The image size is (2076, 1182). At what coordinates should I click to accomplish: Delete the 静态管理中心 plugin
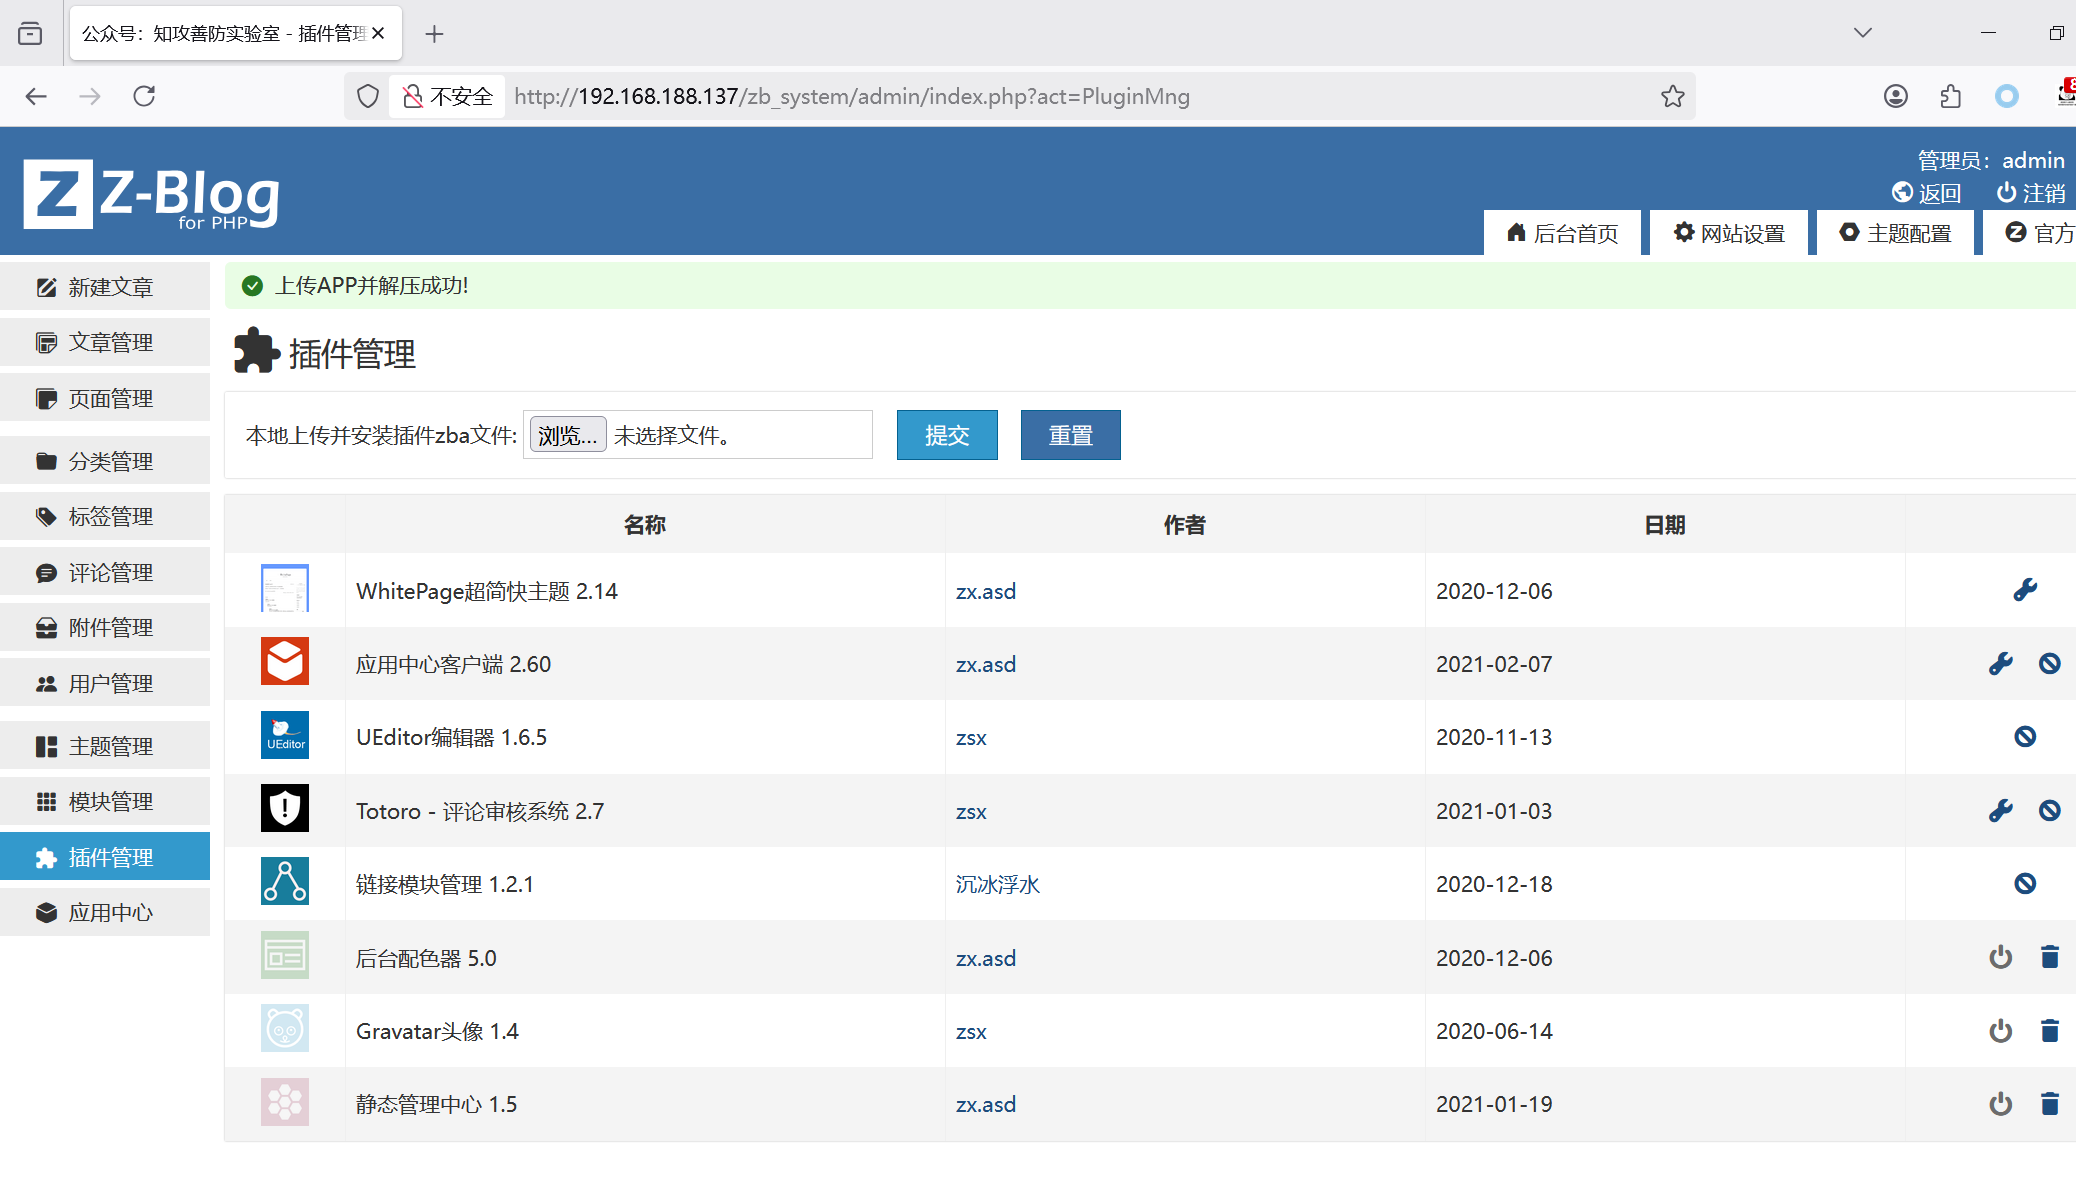click(2049, 1104)
